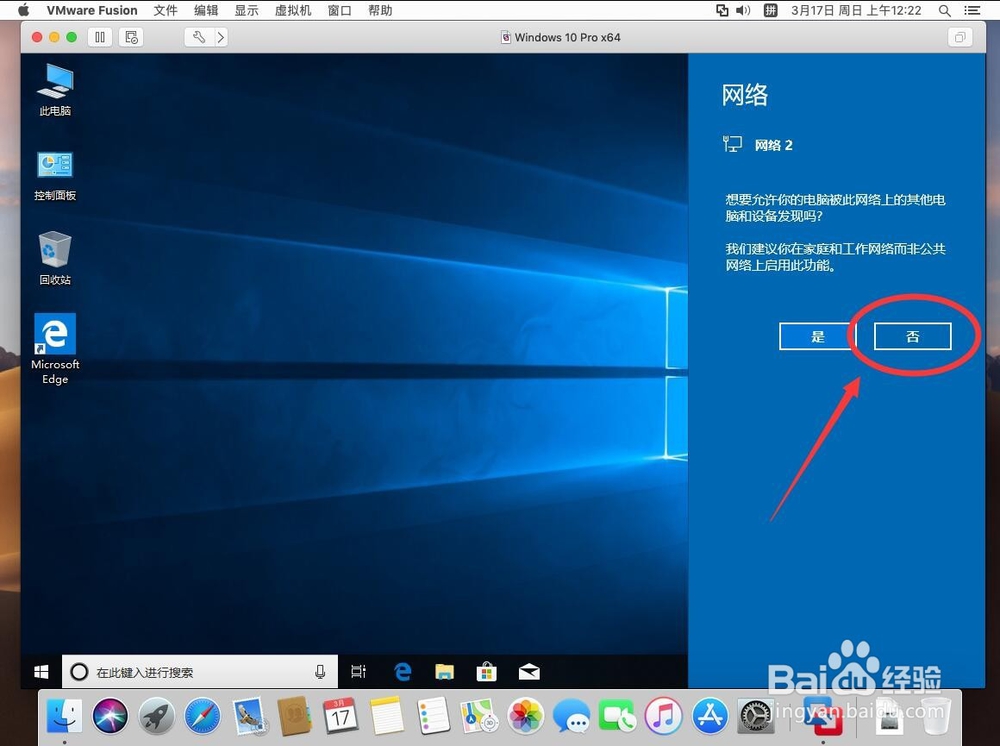Open Mail app from the taskbar
Image resolution: width=1000 pixels, height=746 pixels.
(x=529, y=671)
